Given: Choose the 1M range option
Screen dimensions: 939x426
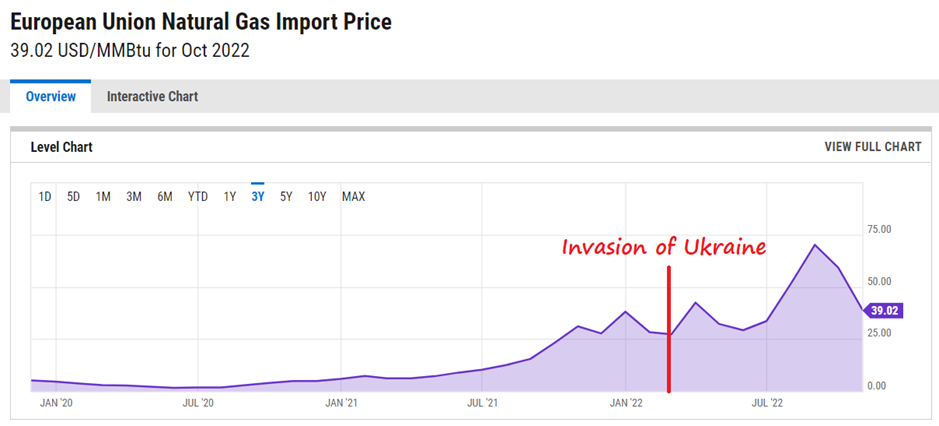Looking at the screenshot, I should (103, 197).
